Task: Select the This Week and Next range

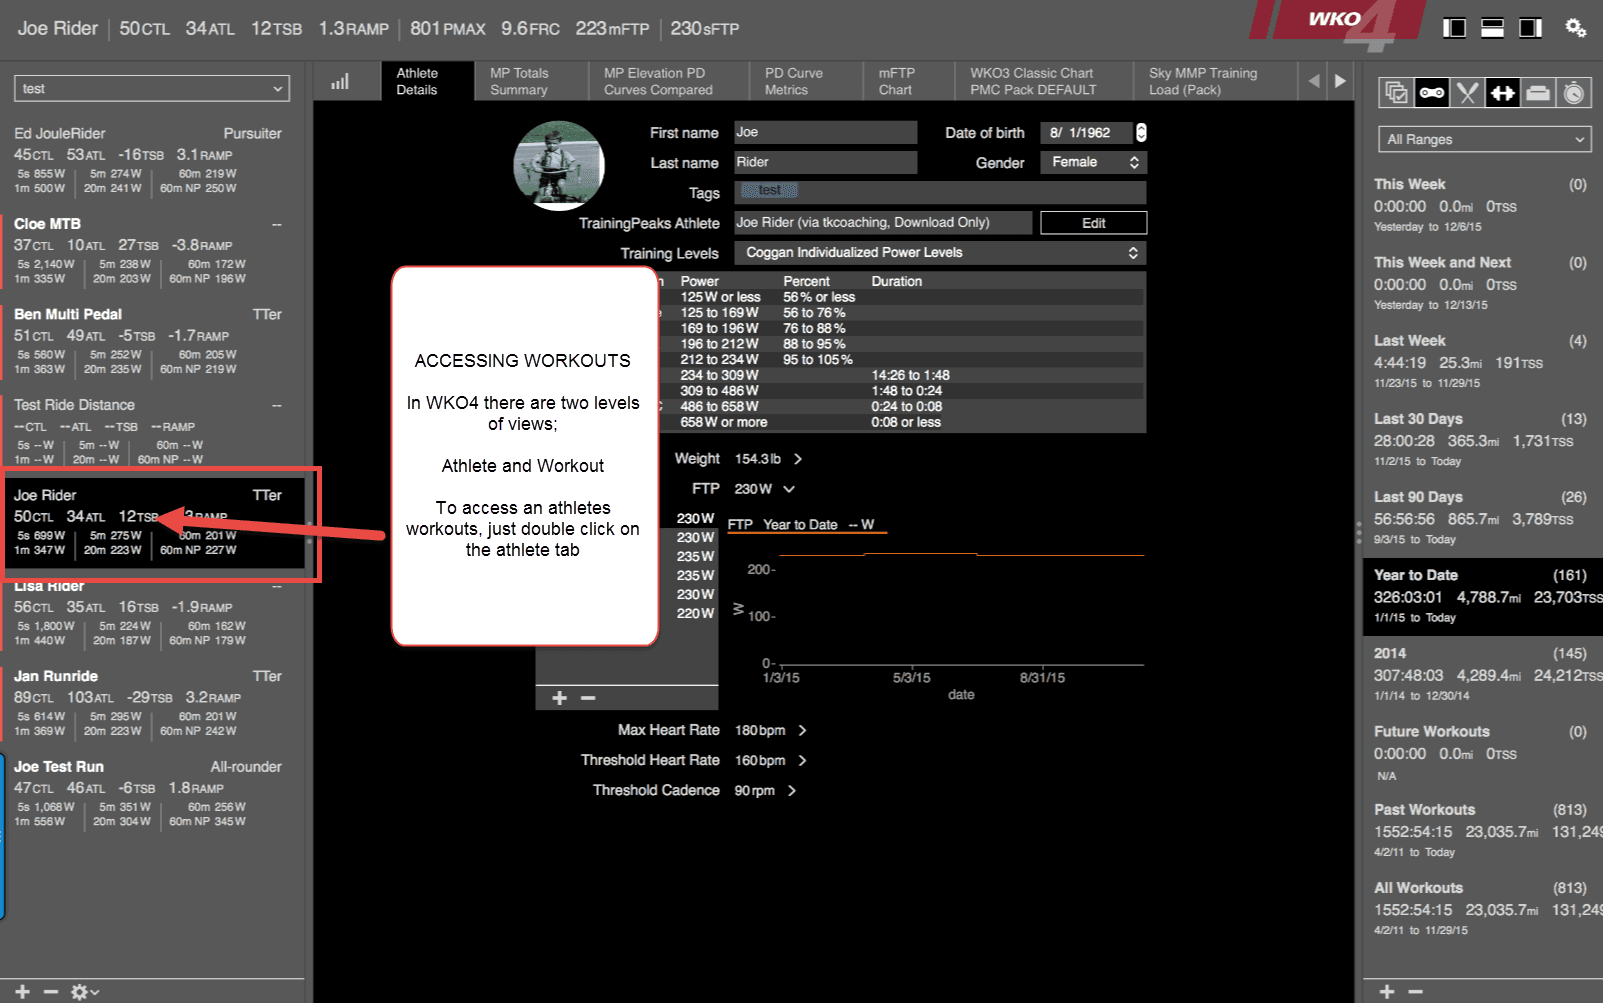Action: 1481,283
